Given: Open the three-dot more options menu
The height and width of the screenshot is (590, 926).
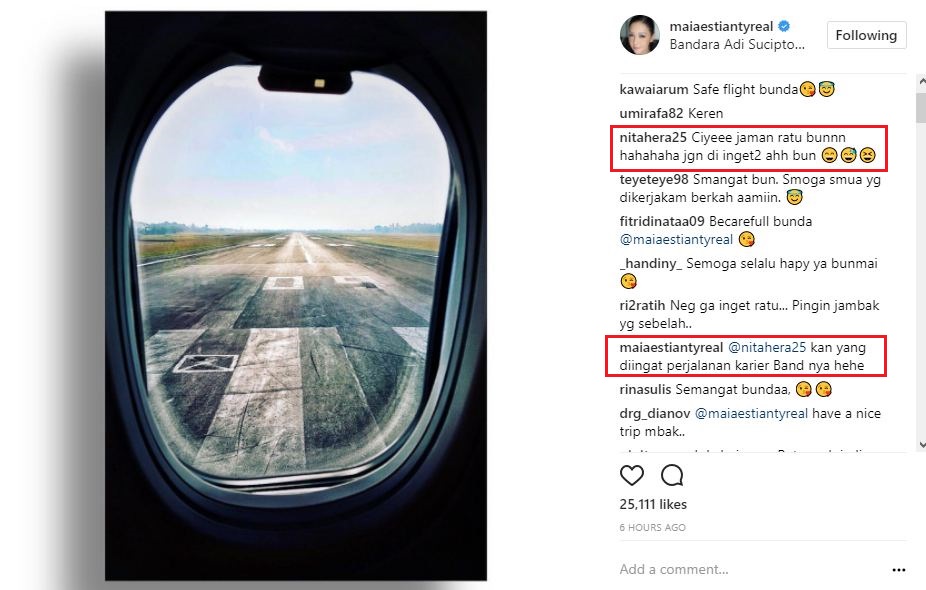Looking at the screenshot, I should click(x=898, y=570).
